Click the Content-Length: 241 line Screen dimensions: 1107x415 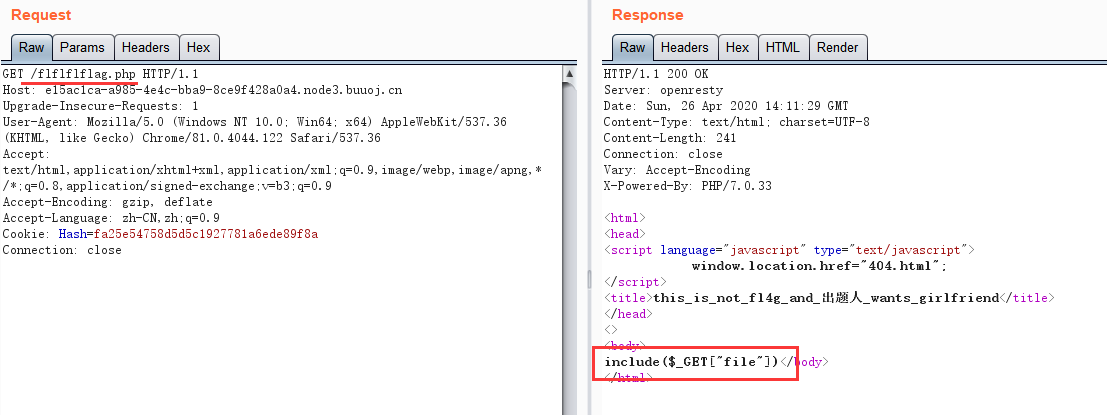point(670,138)
